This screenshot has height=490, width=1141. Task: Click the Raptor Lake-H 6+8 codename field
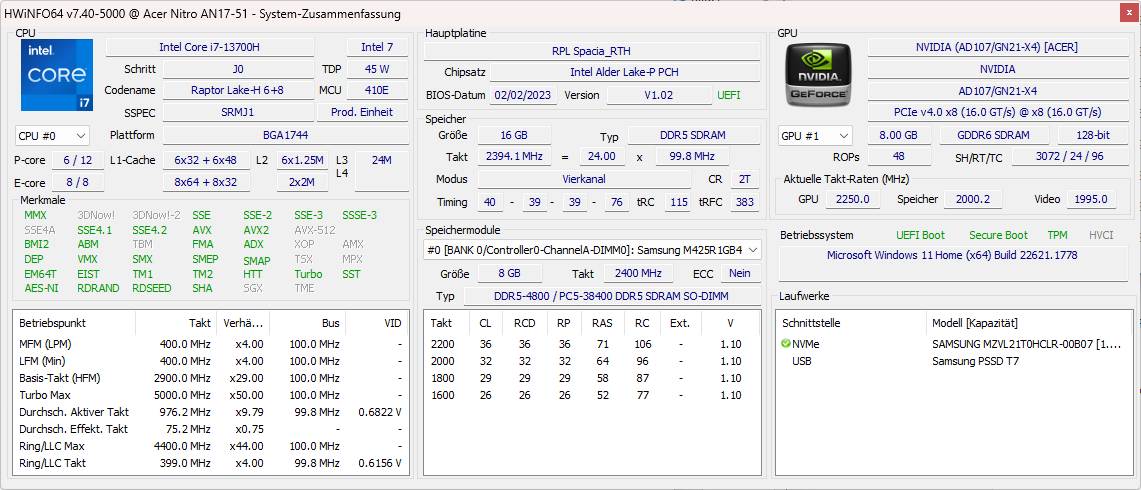(237, 90)
